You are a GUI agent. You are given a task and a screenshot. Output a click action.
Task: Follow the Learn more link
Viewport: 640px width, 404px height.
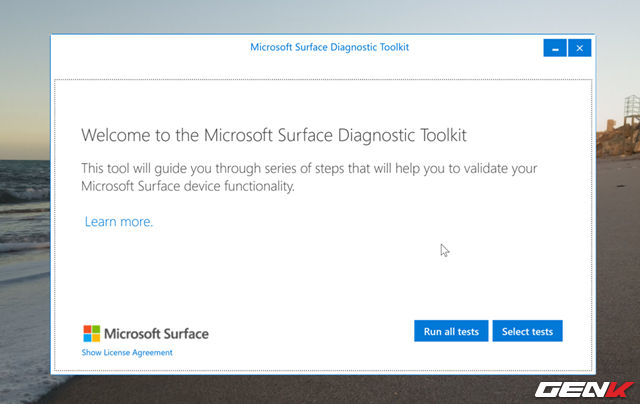tap(118, 222)
